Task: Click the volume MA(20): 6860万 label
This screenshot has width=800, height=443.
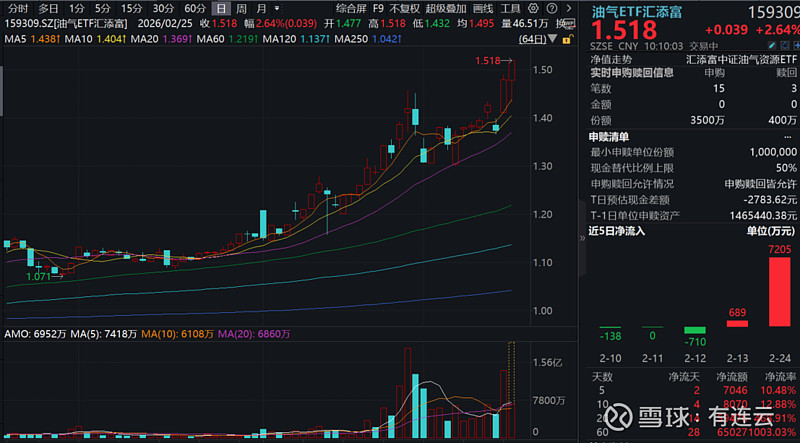Action: point(254,334)
